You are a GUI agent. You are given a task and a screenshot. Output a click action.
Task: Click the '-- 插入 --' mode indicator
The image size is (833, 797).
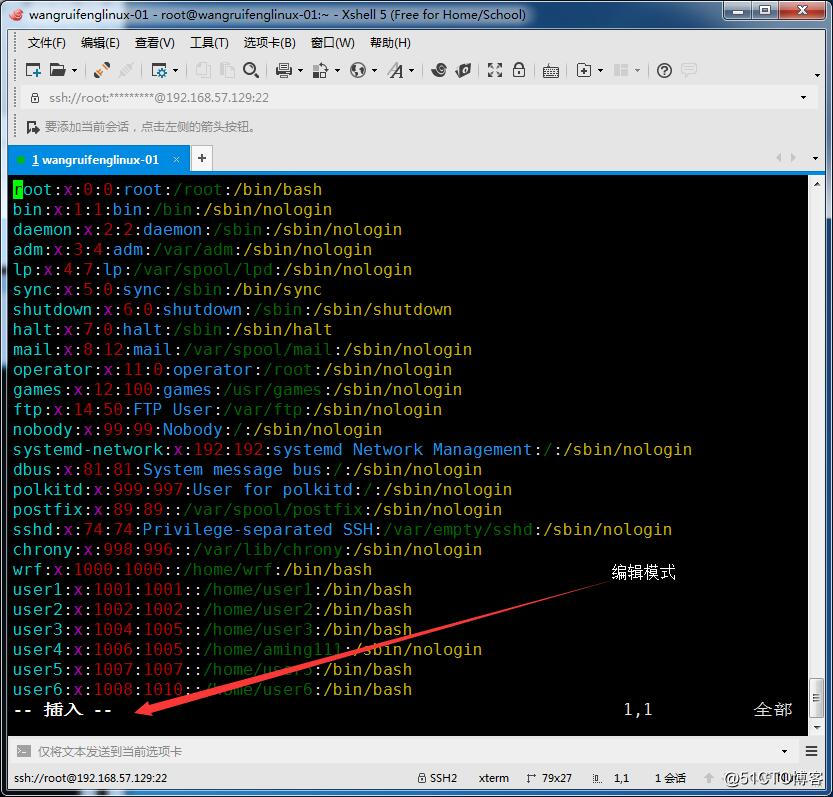point(63,709)
